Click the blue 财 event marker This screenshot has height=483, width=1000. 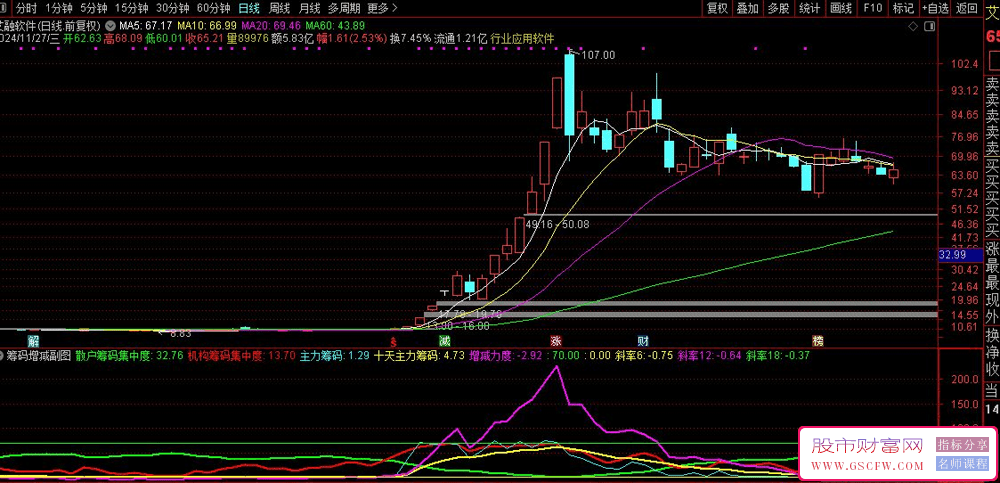[x=643, y=339]
